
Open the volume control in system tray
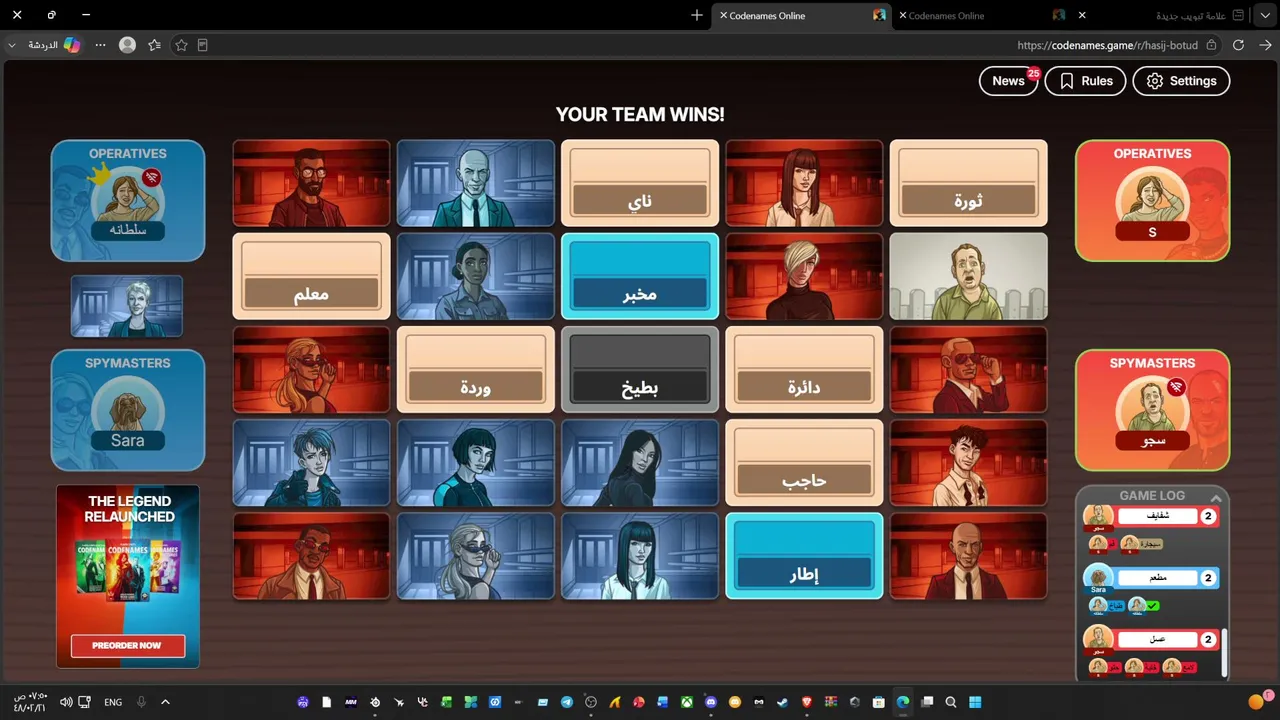tap(66, 702)
